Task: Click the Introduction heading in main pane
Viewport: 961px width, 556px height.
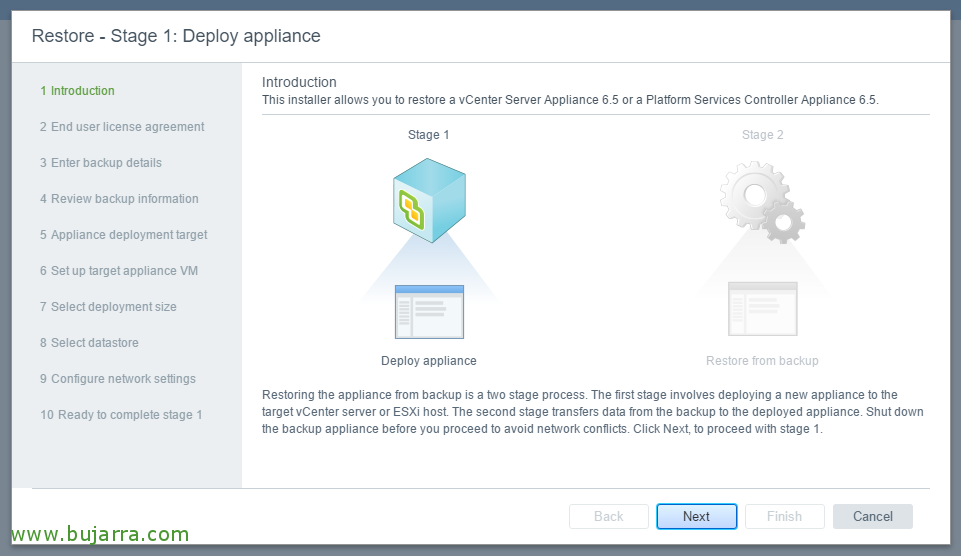Action: 299,82
